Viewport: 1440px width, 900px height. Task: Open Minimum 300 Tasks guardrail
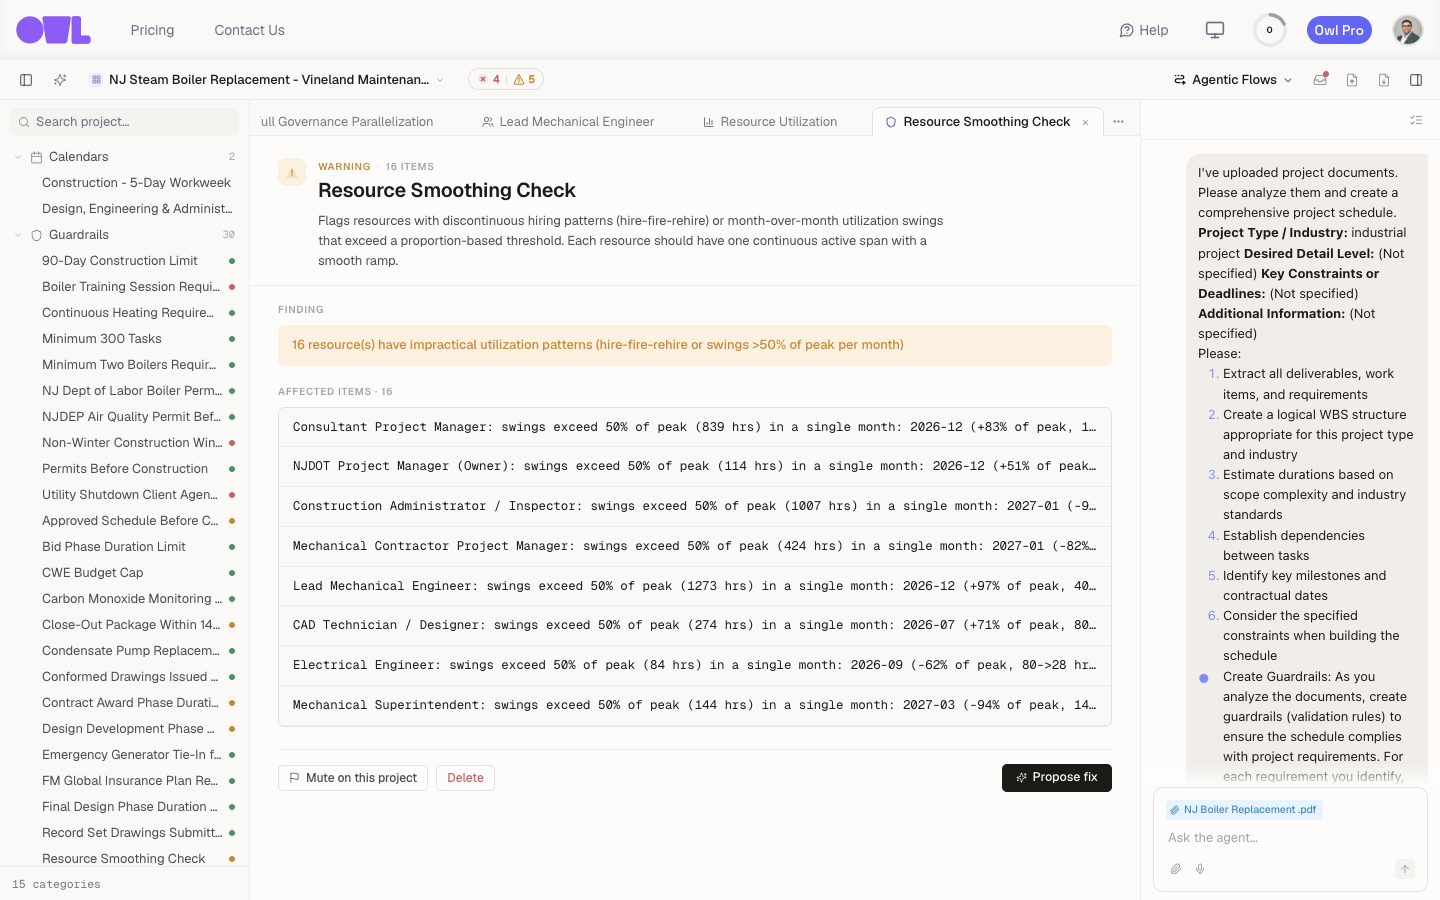click(x=102, y=339)
